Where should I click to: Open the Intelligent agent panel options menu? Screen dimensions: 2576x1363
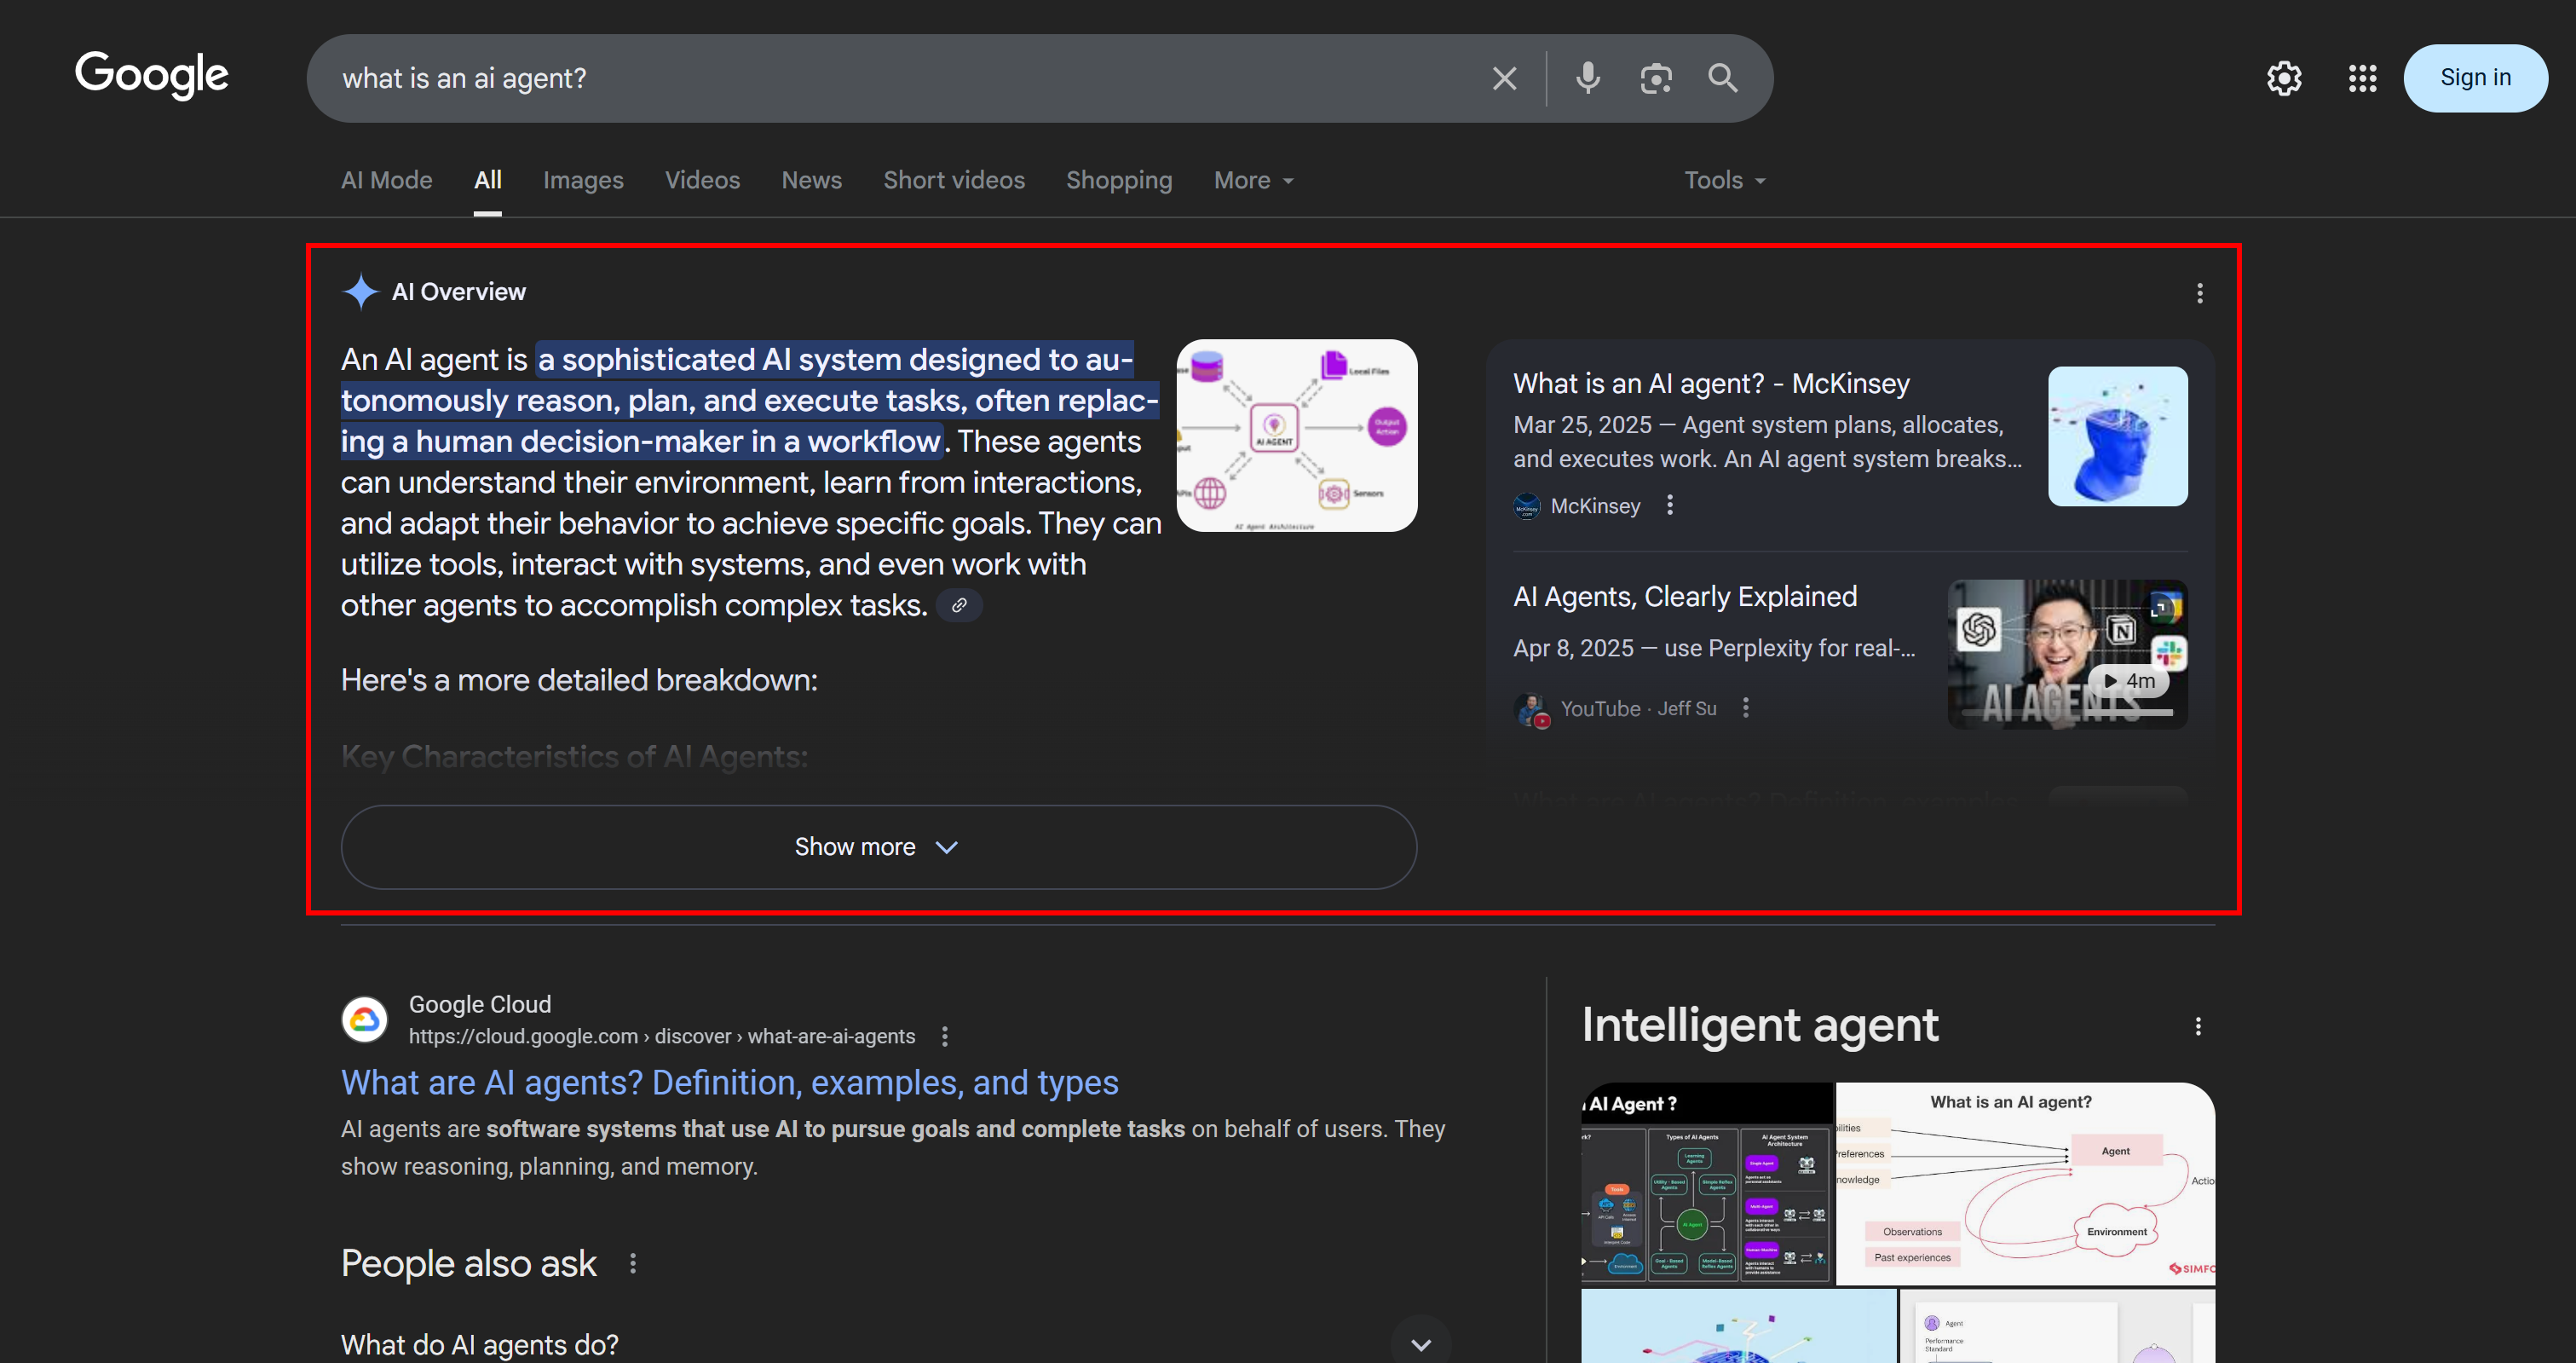click(2197, 1026)
